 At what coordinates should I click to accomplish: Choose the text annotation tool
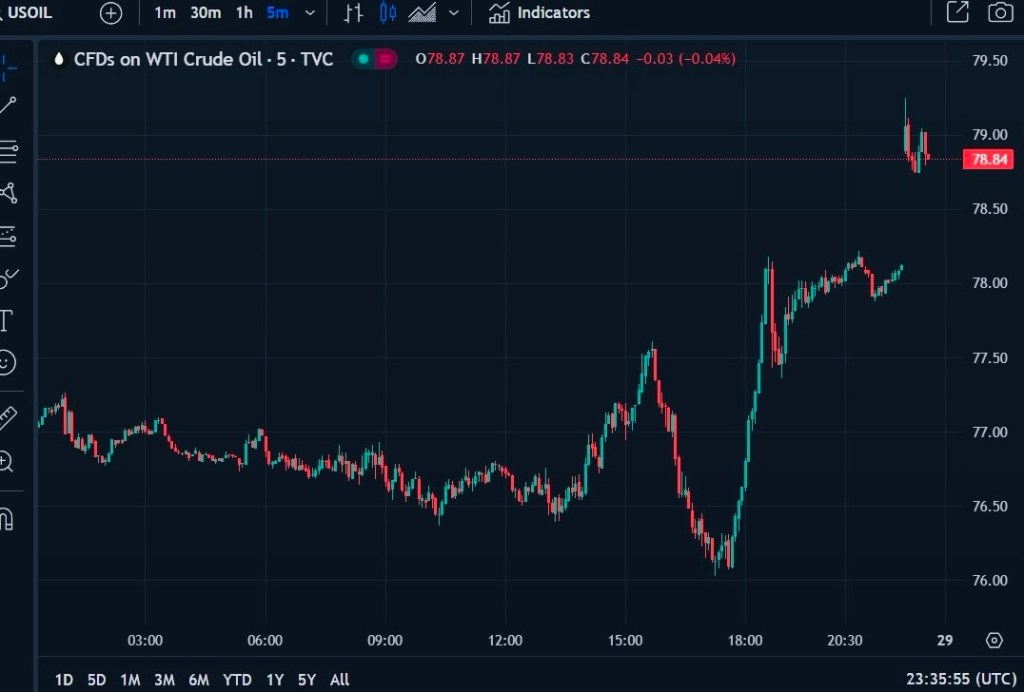tap(6, 320)
